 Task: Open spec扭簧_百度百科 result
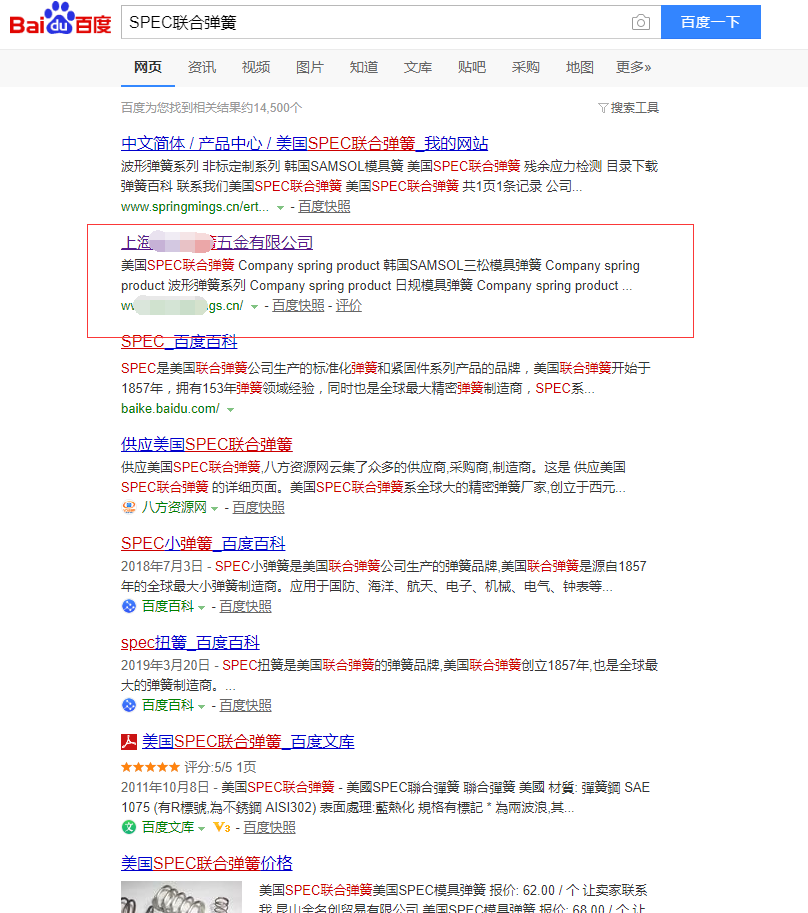190,642
